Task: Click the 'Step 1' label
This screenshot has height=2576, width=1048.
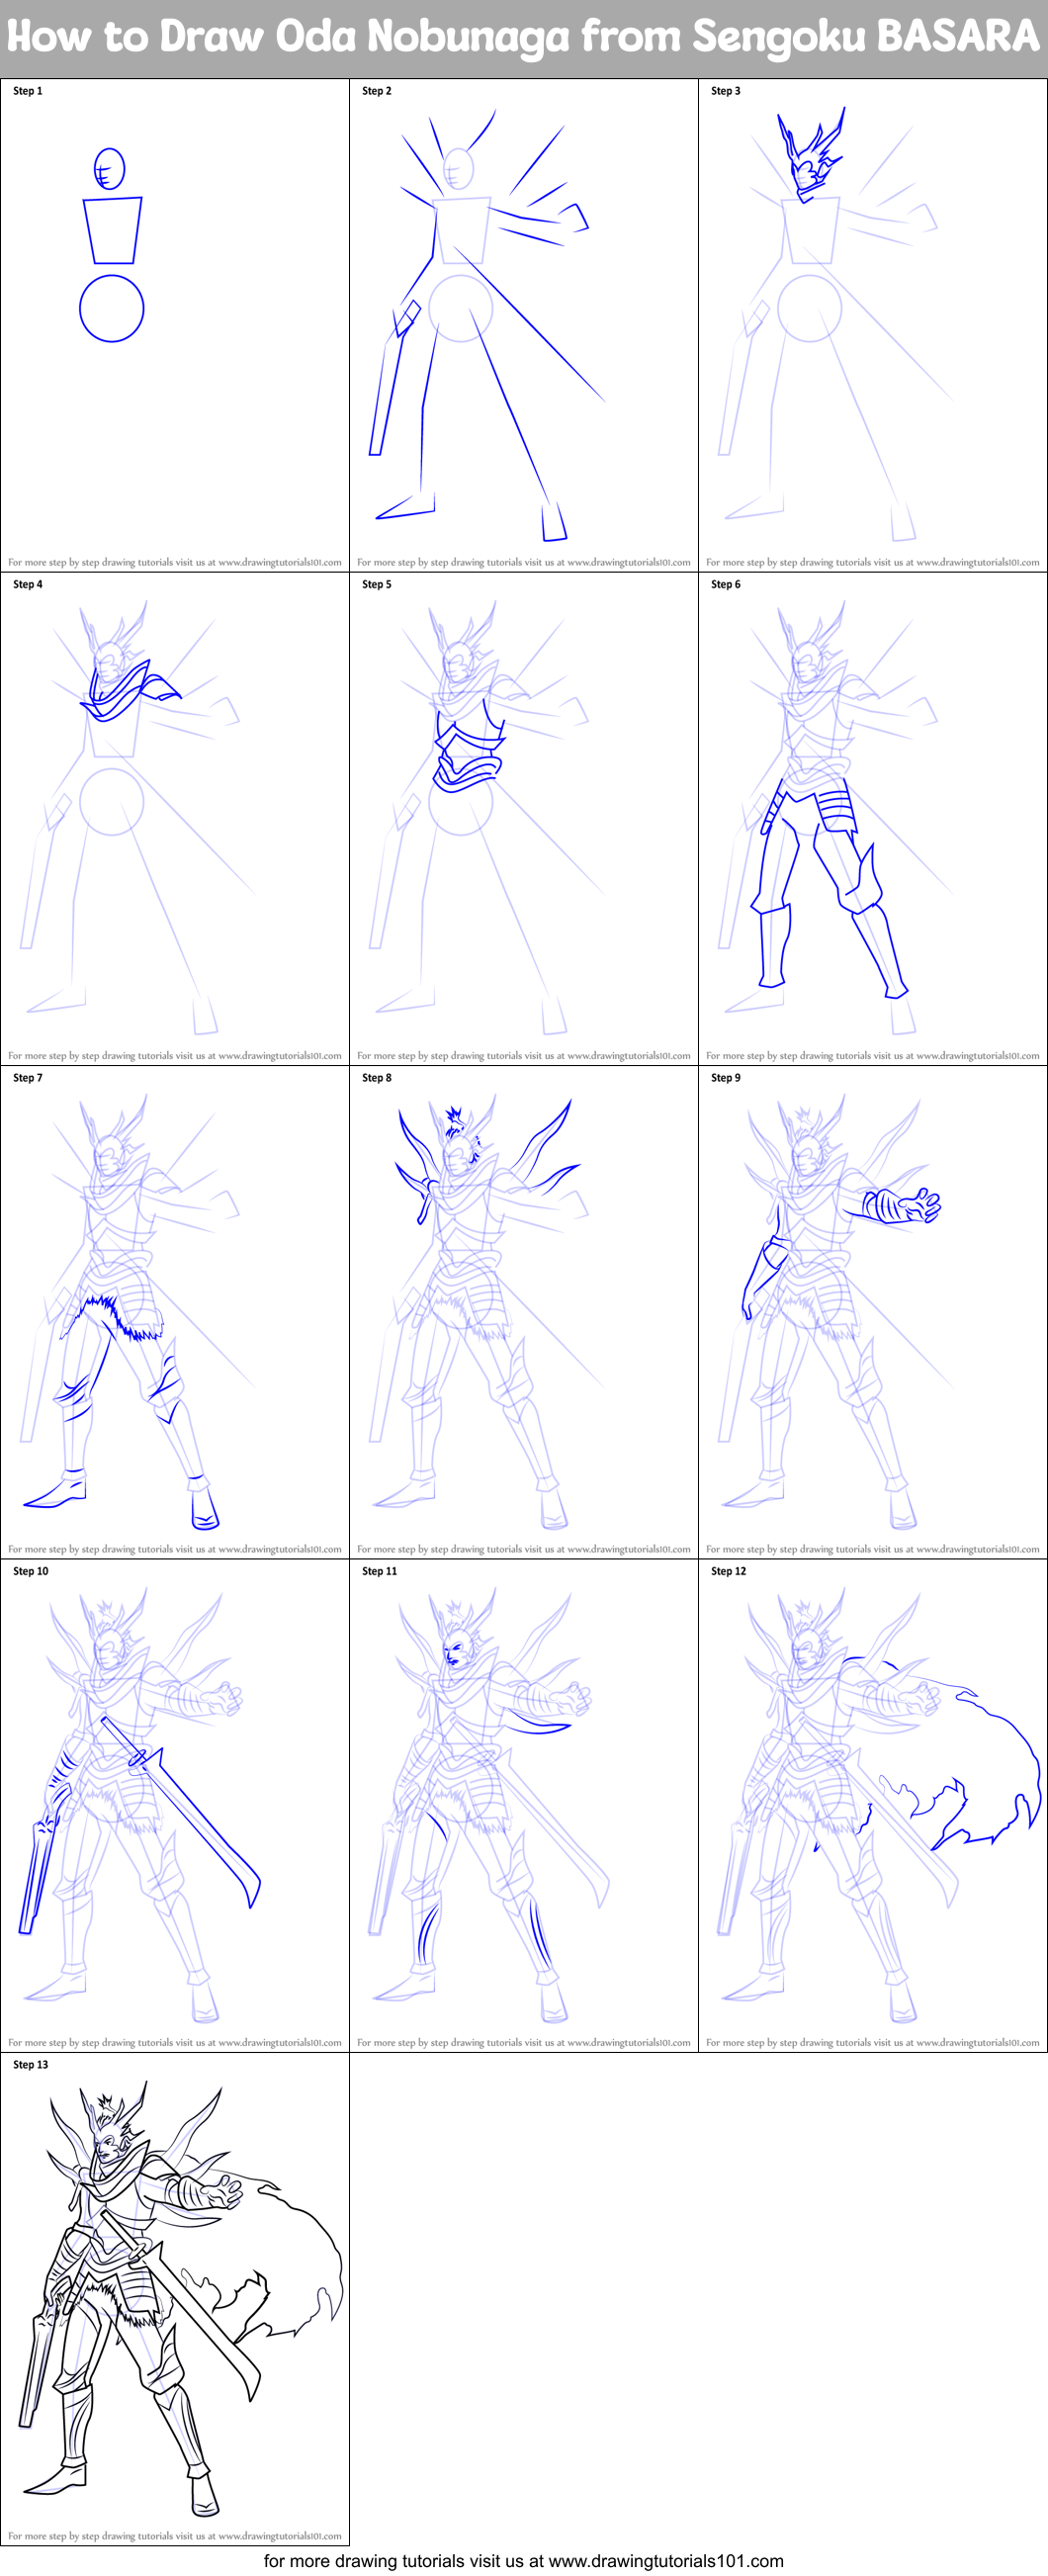Action: pos(28,91)
